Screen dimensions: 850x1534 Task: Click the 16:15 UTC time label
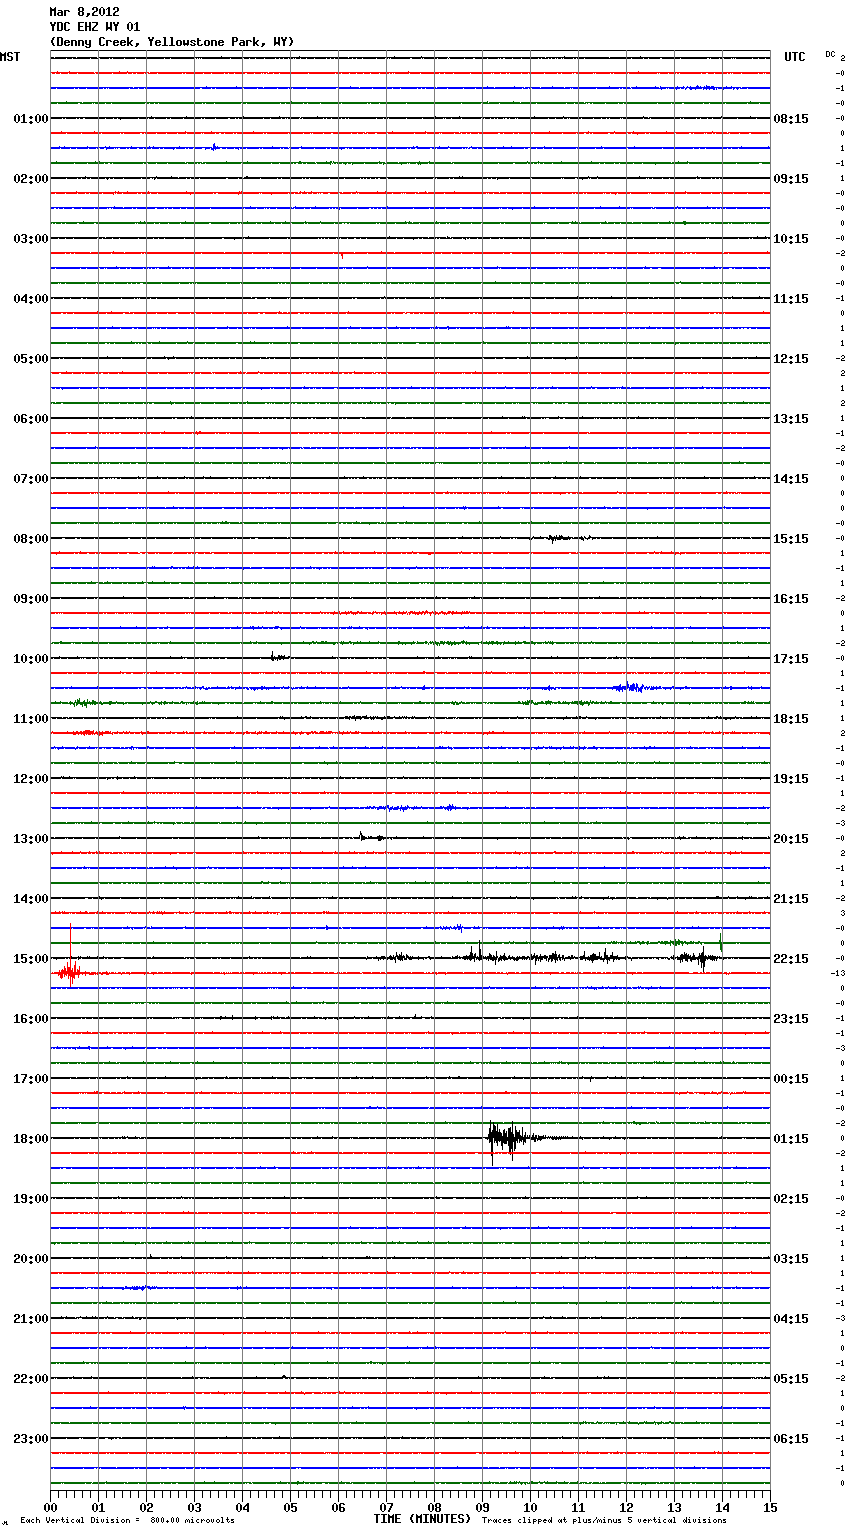(791, 599)
